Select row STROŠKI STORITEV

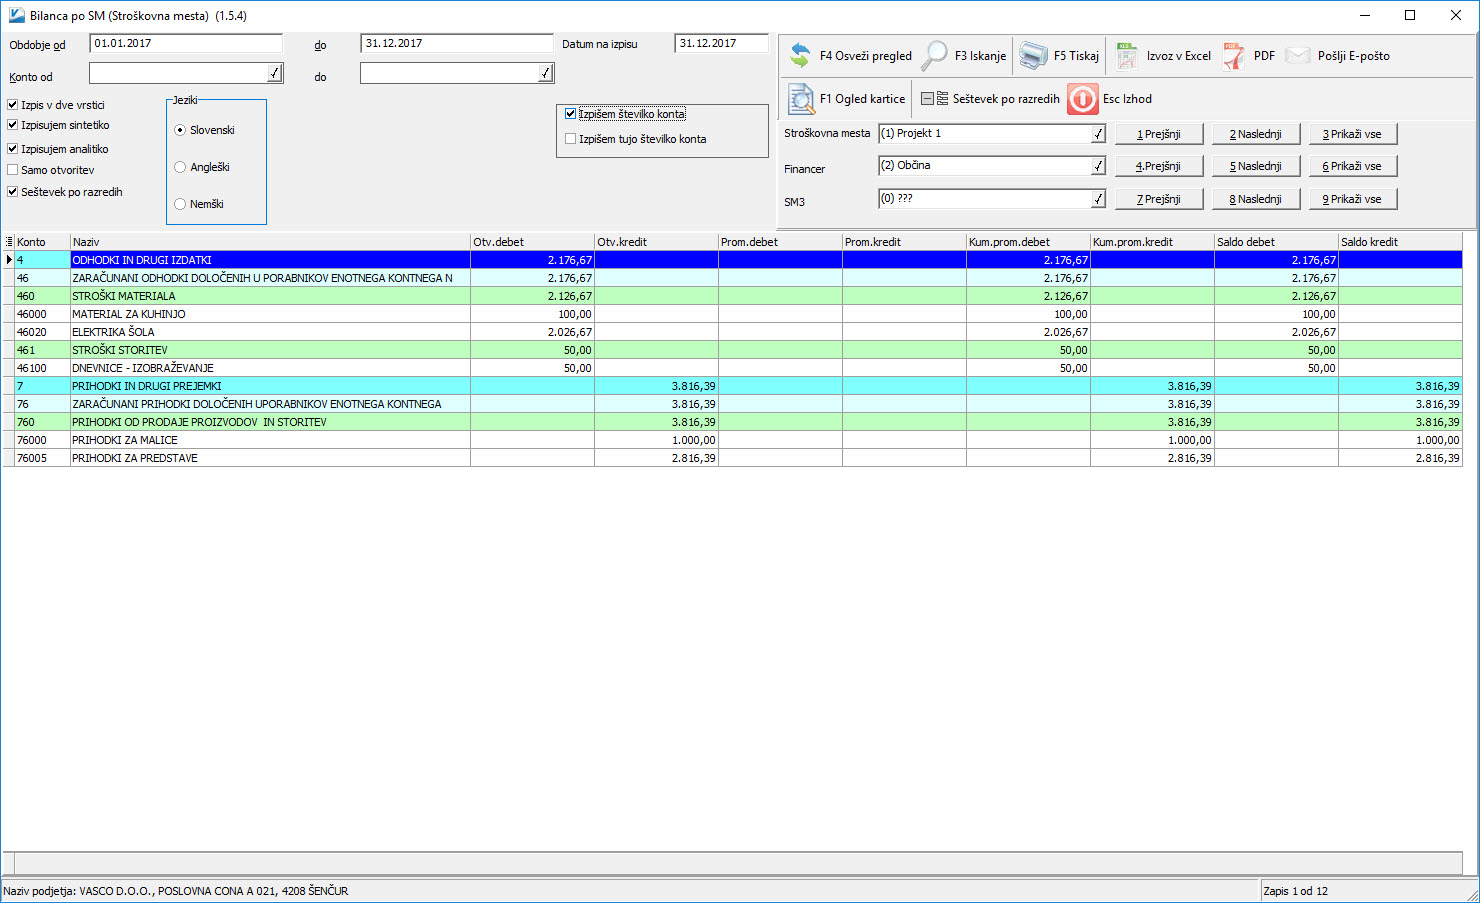732,350
